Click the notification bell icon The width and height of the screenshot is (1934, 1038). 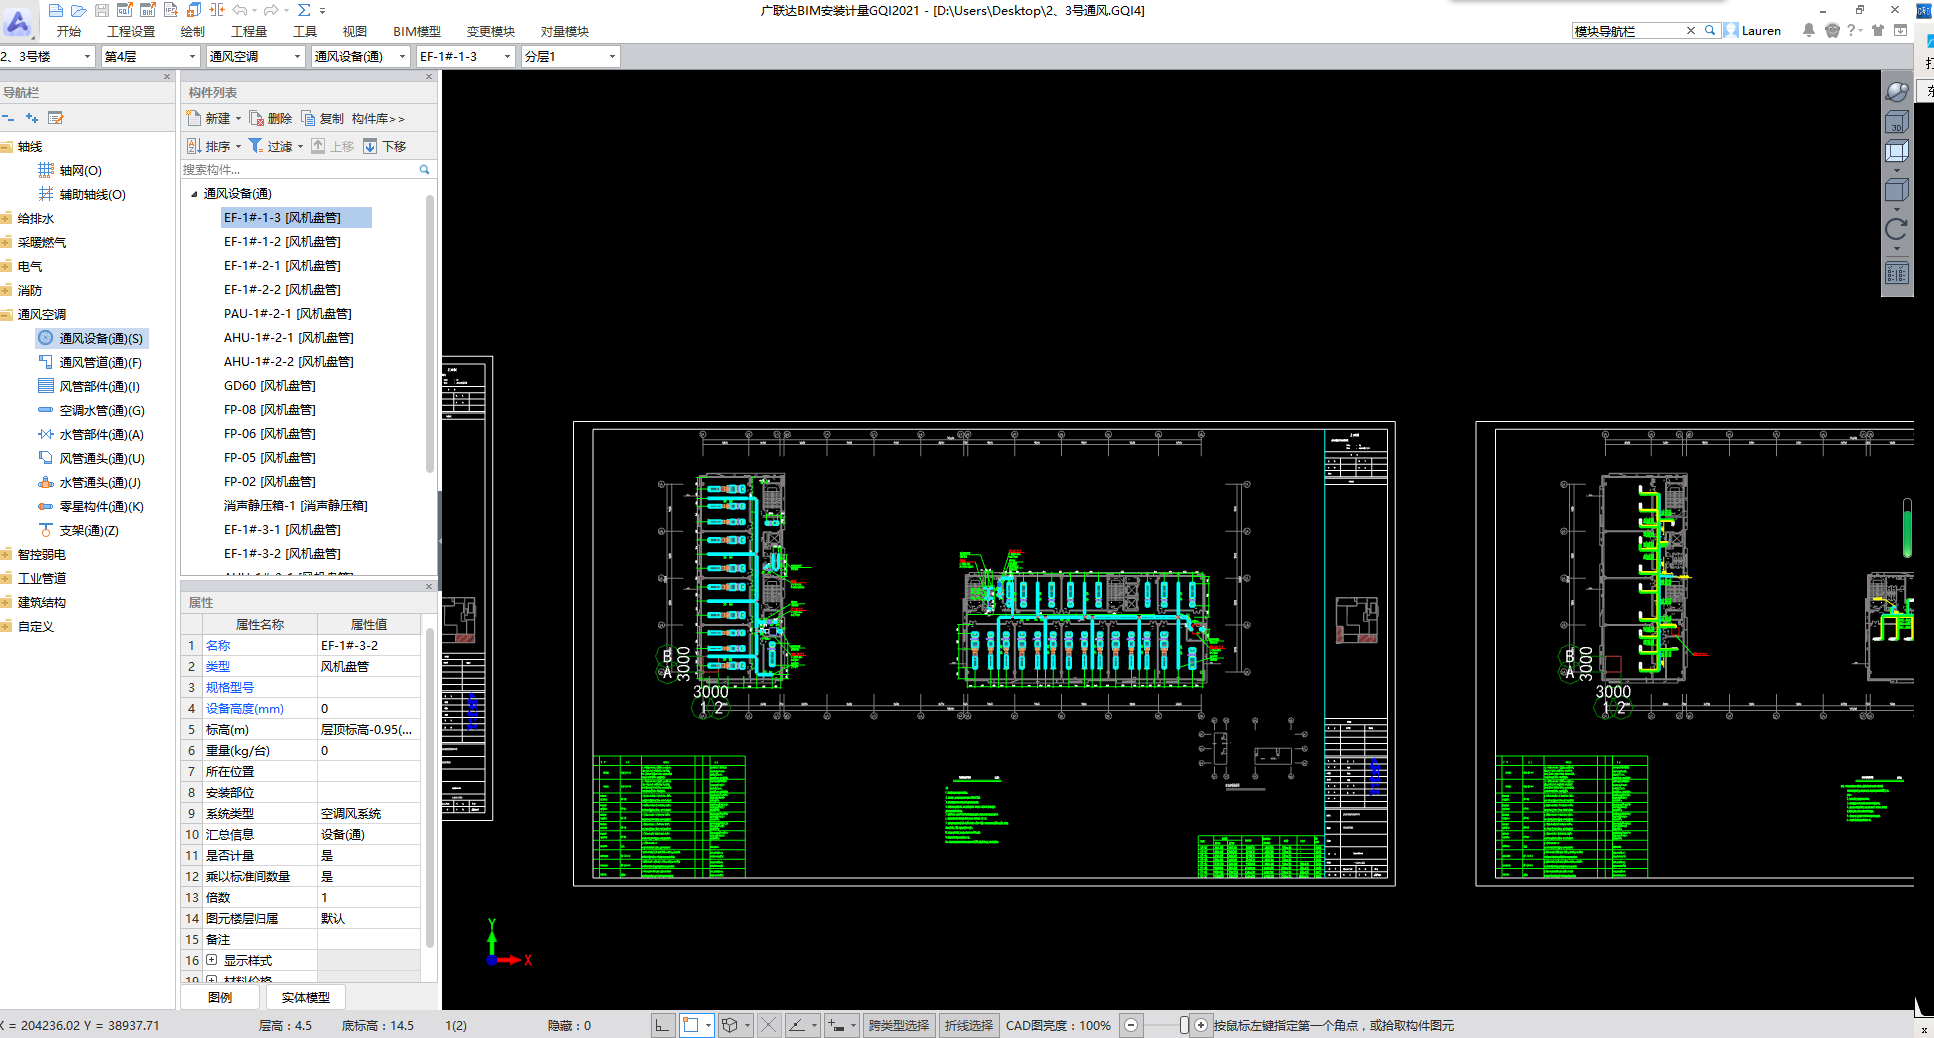pyautogui.click(x=1809, y=31)
